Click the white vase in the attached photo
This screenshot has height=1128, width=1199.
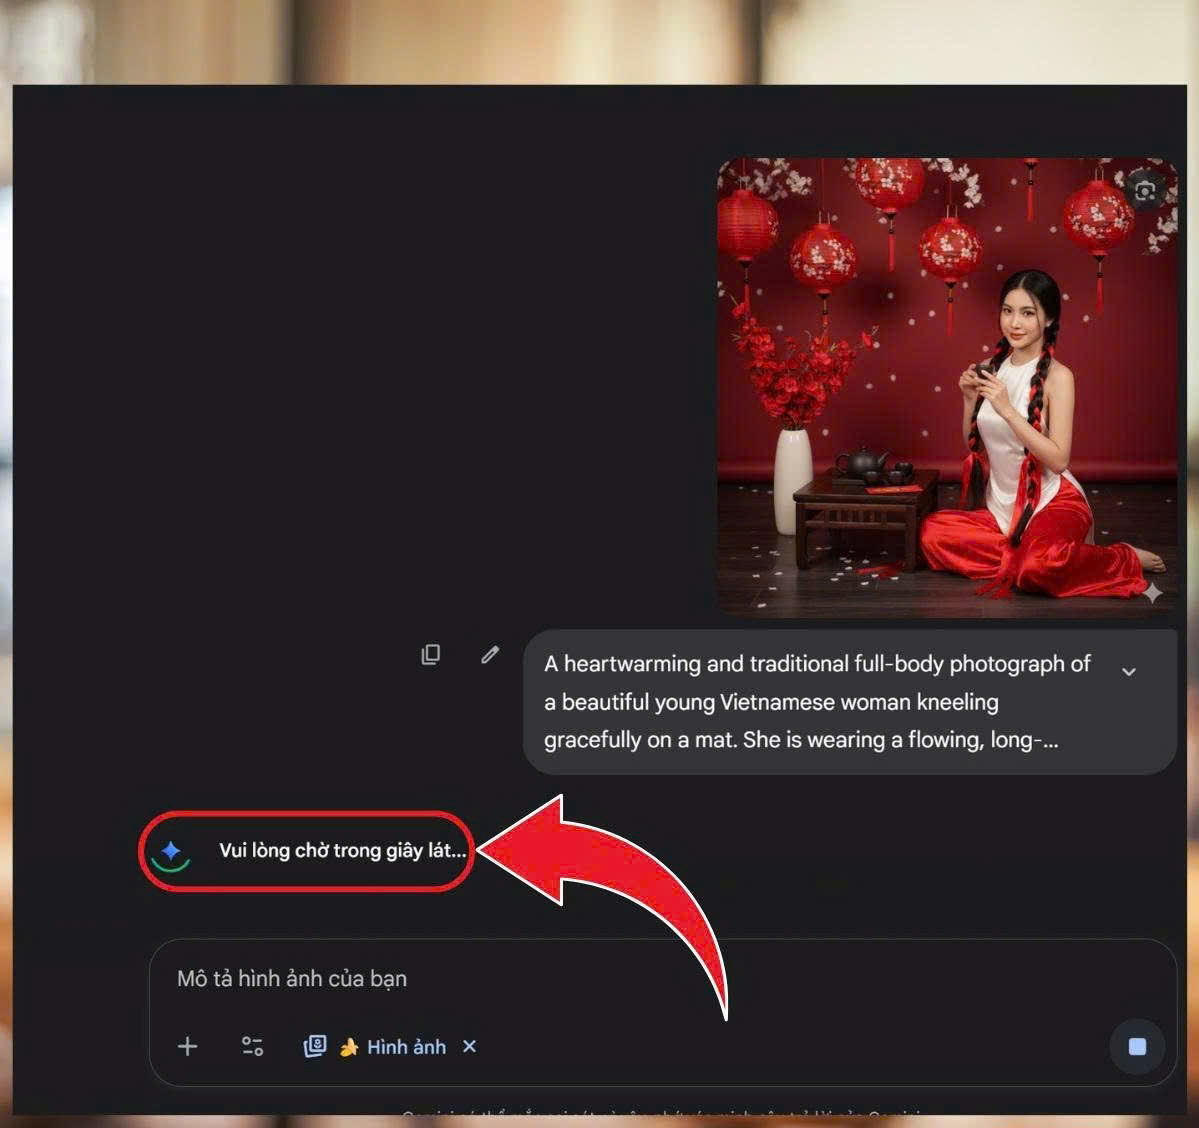click(x=793, y=480)
